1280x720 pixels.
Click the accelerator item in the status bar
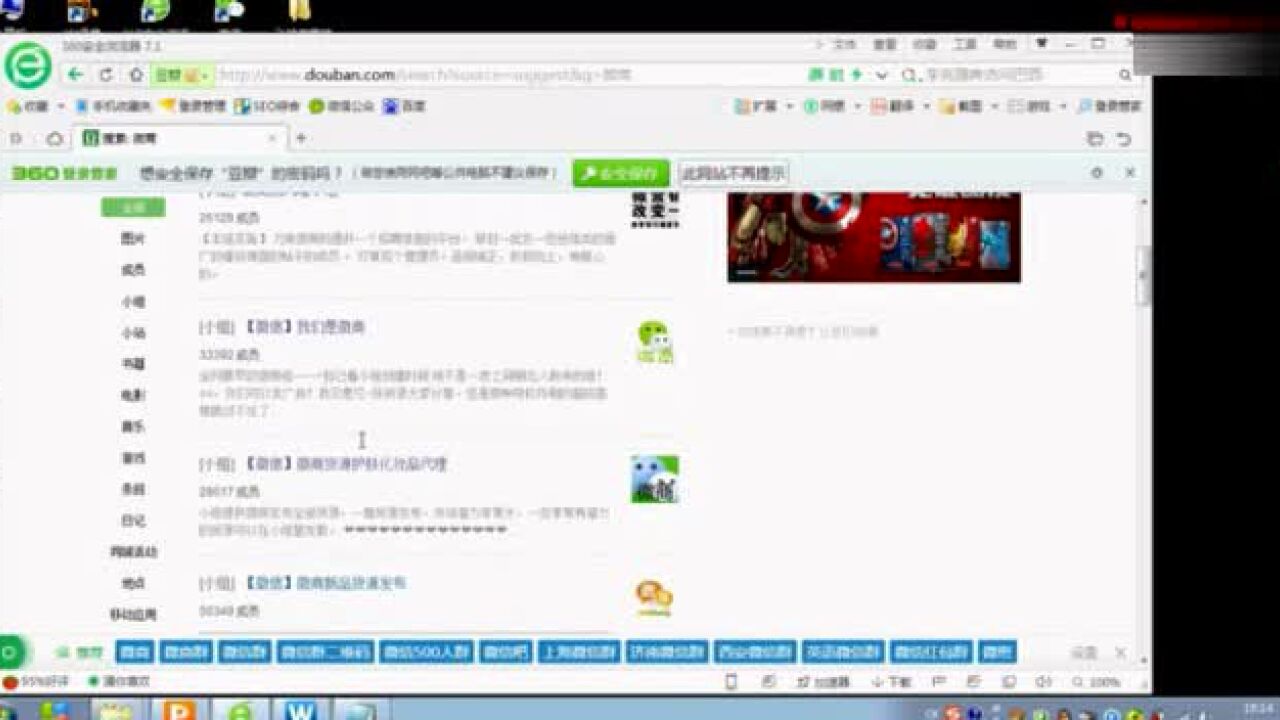(823, 682)
